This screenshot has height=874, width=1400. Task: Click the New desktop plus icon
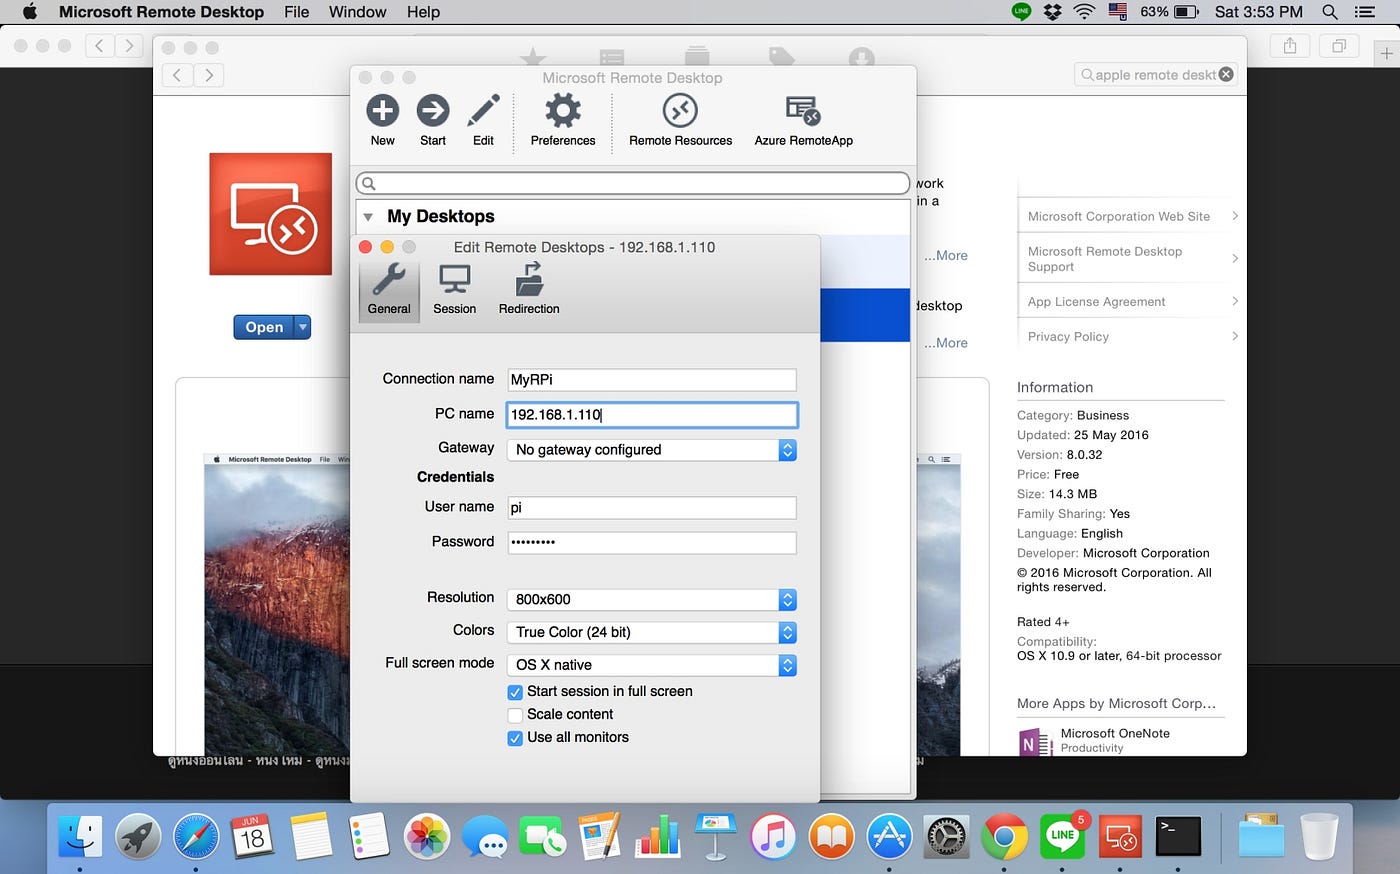pyautogui.click(x=382, y=111)
